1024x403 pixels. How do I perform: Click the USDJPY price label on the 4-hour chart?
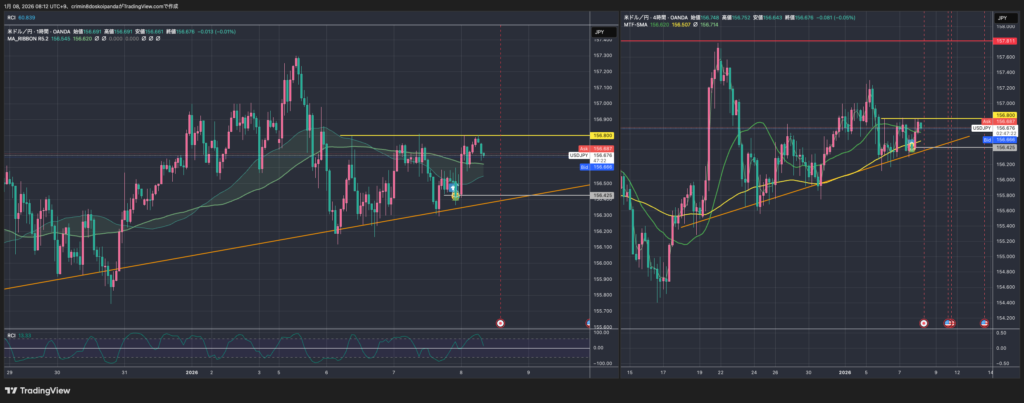click(986, 129)
